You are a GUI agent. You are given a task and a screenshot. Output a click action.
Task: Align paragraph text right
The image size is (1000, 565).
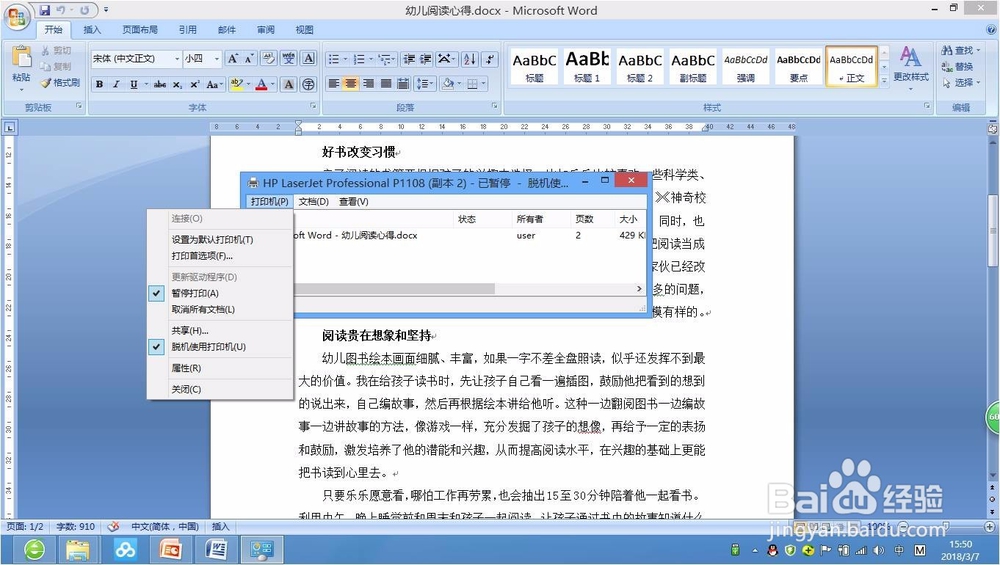368,84
